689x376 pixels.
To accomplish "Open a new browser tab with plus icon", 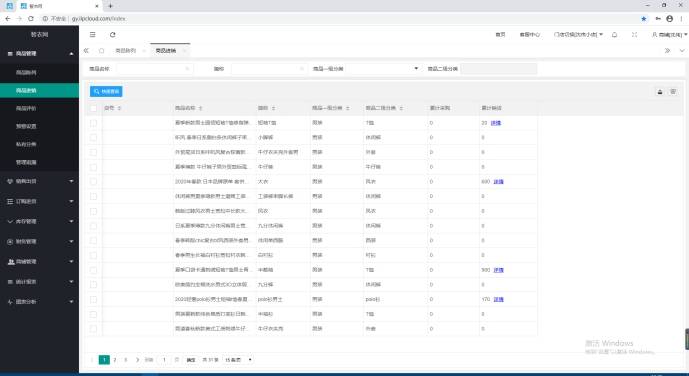I will coord(110,6).
